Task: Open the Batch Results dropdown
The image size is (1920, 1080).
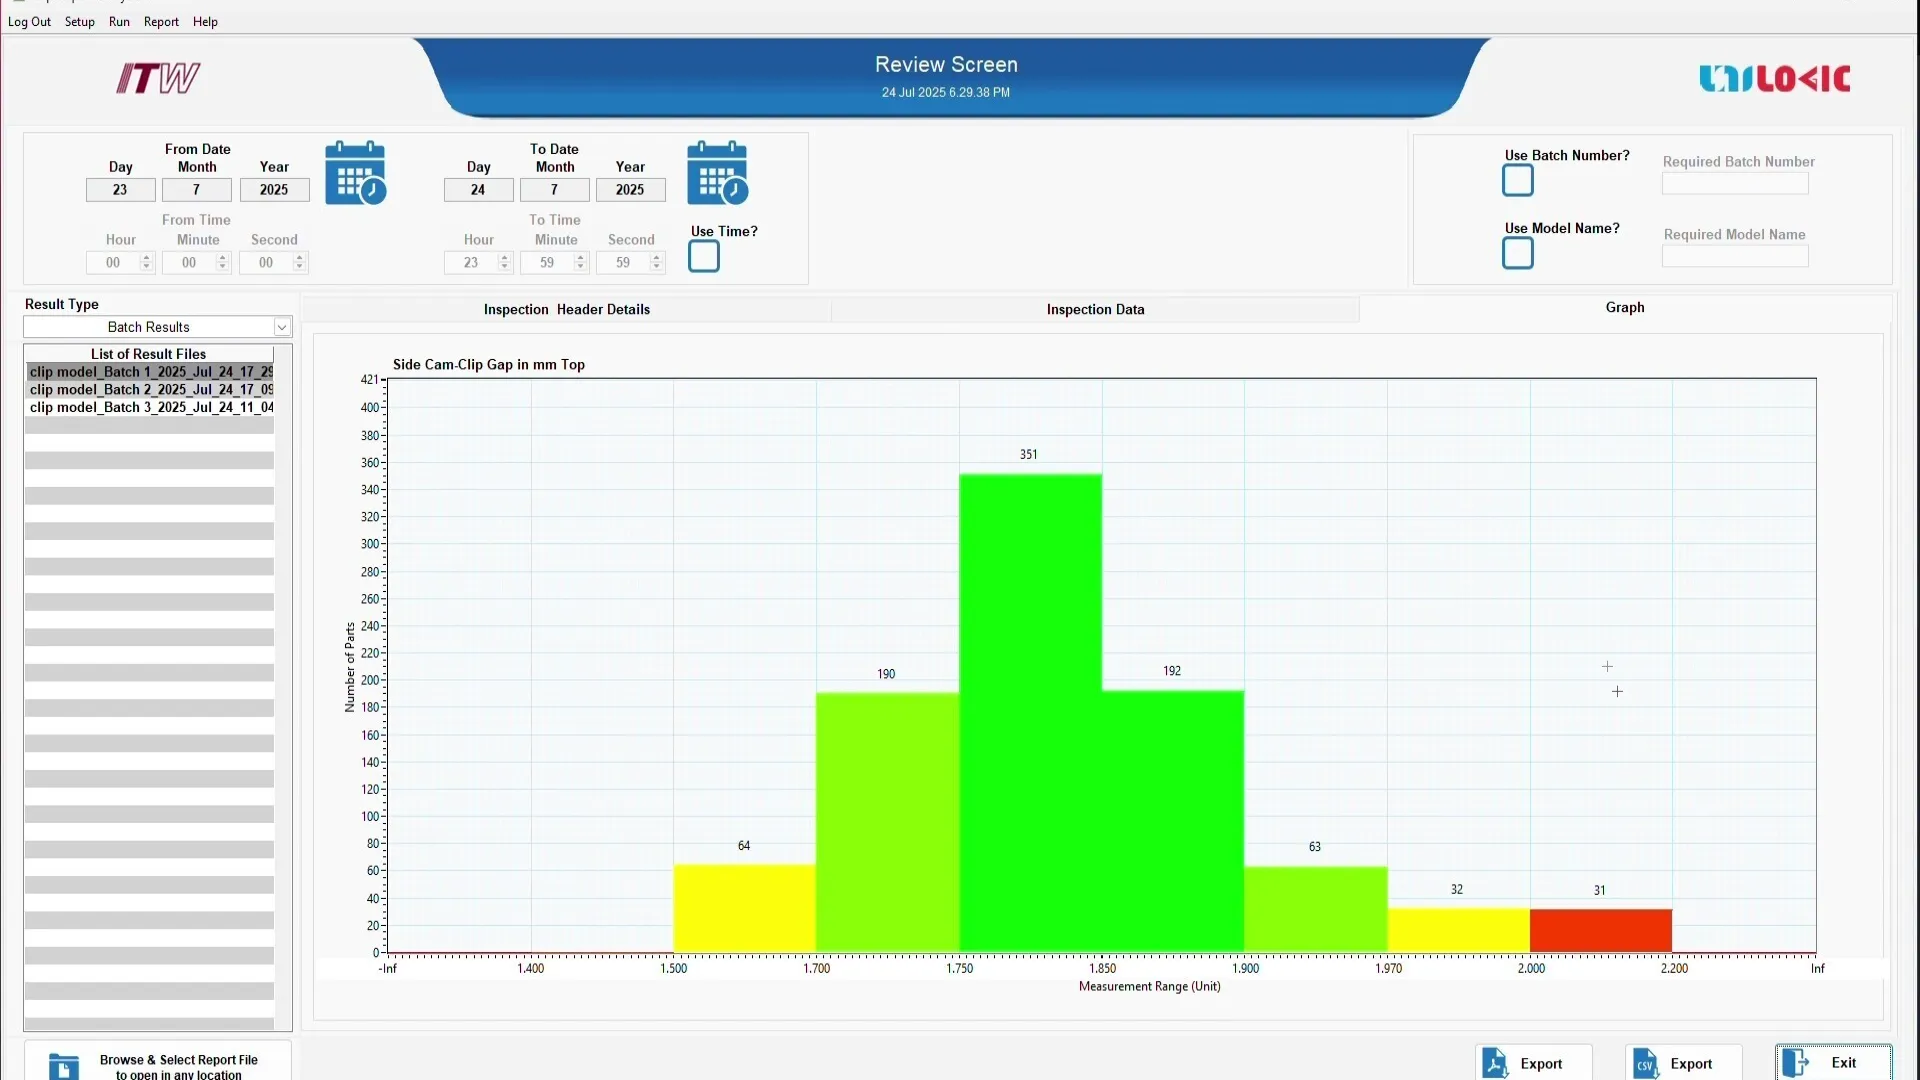Action: pos(281,327)
